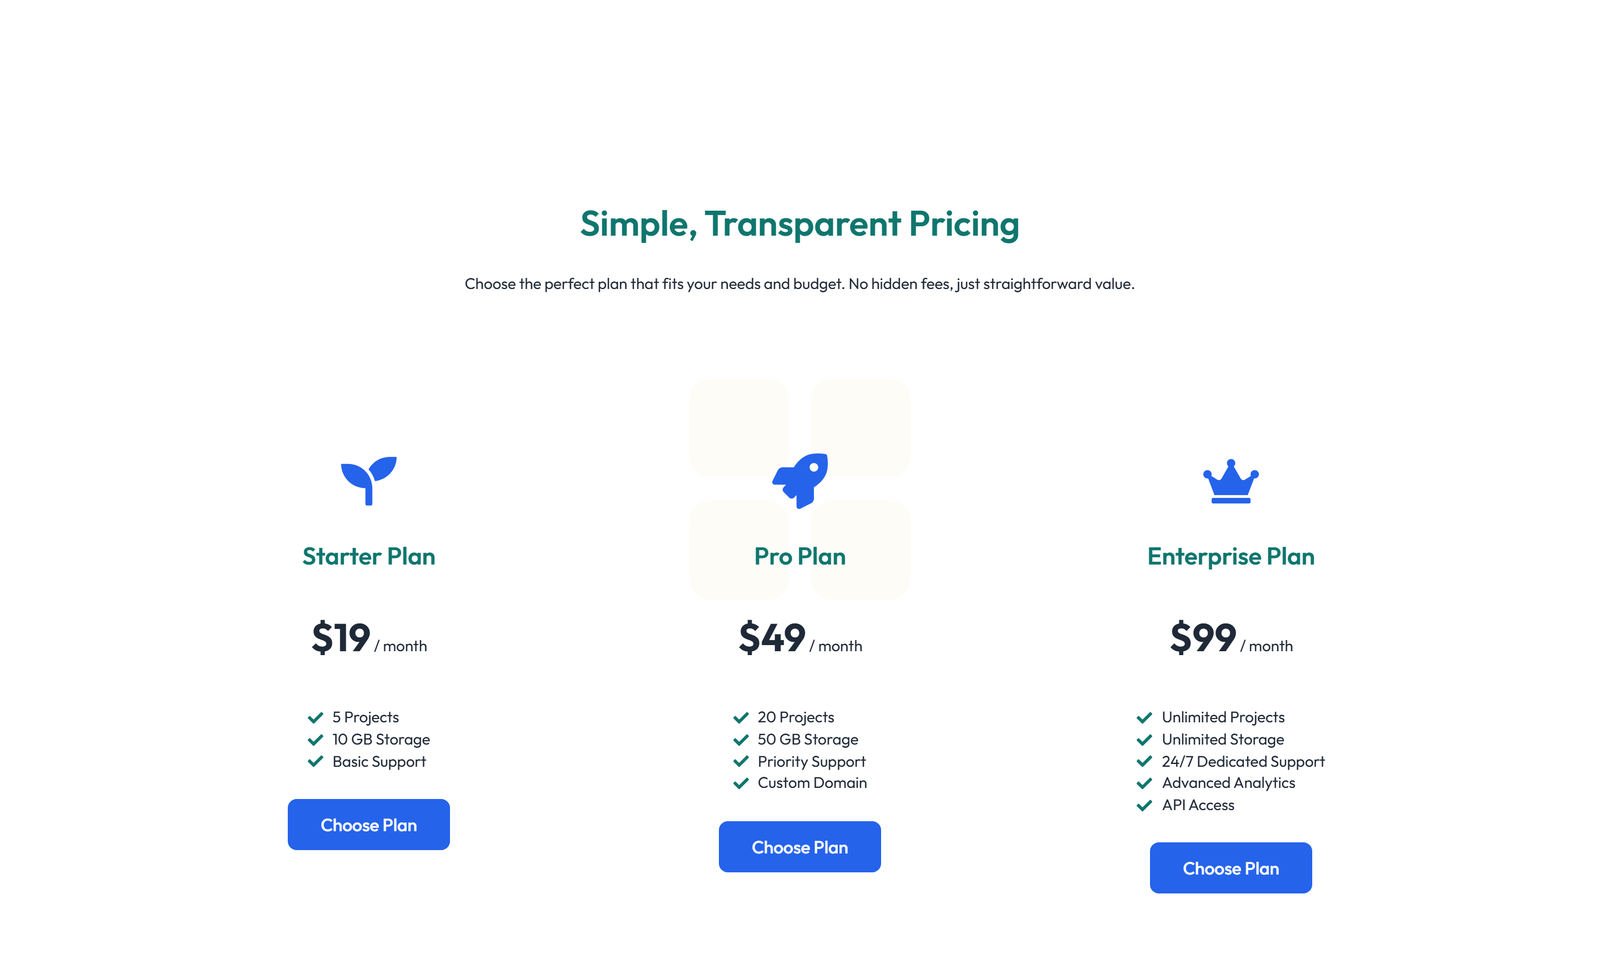Click the checkmark beside Advanced Analytics
This screenshot has width=1600, height=978.
pos(1143,783)
